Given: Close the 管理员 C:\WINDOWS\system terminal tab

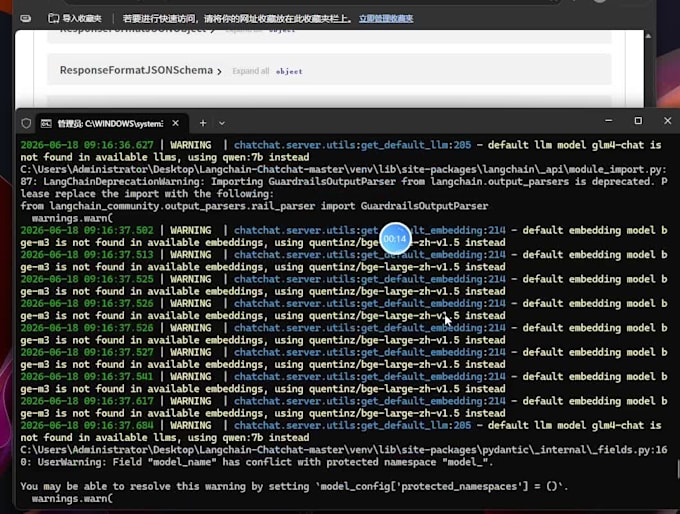Looking at the screenshot, I should [176, 123].
